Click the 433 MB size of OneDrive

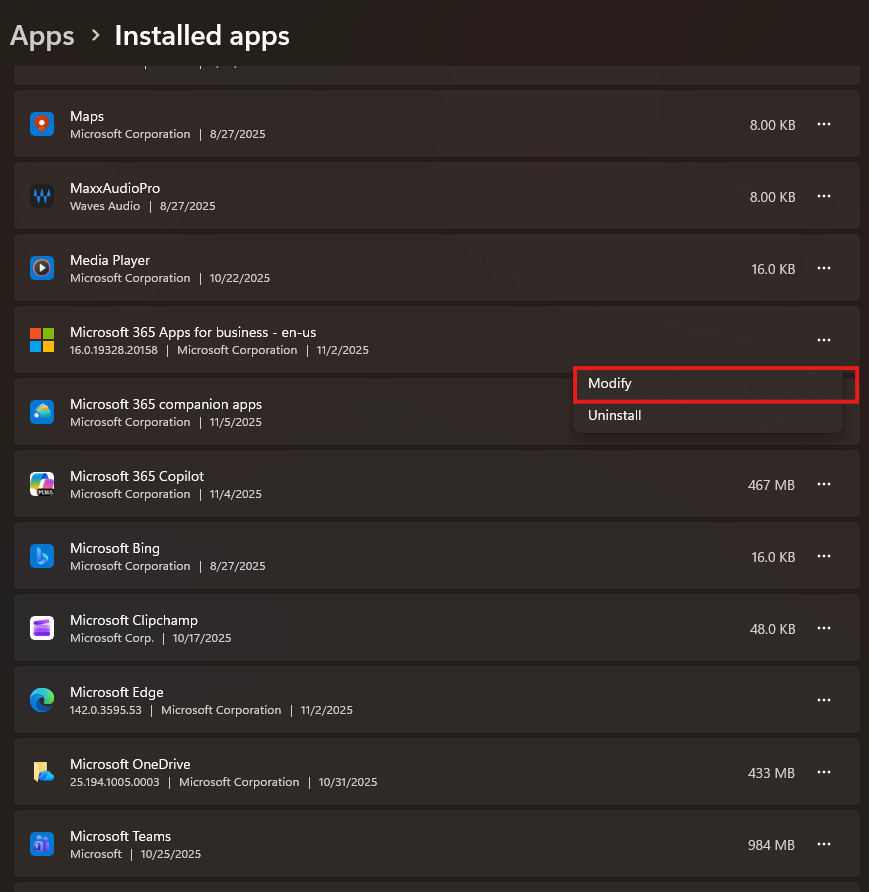coord(771,773)
